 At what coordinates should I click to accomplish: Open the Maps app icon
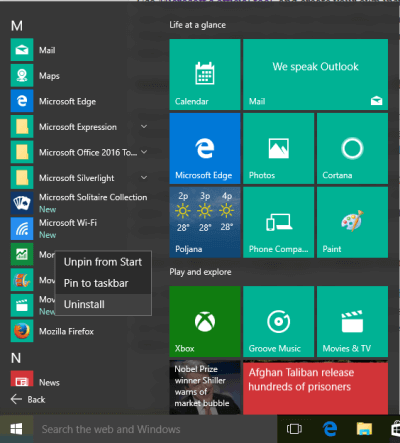click(x=22, y=76)
